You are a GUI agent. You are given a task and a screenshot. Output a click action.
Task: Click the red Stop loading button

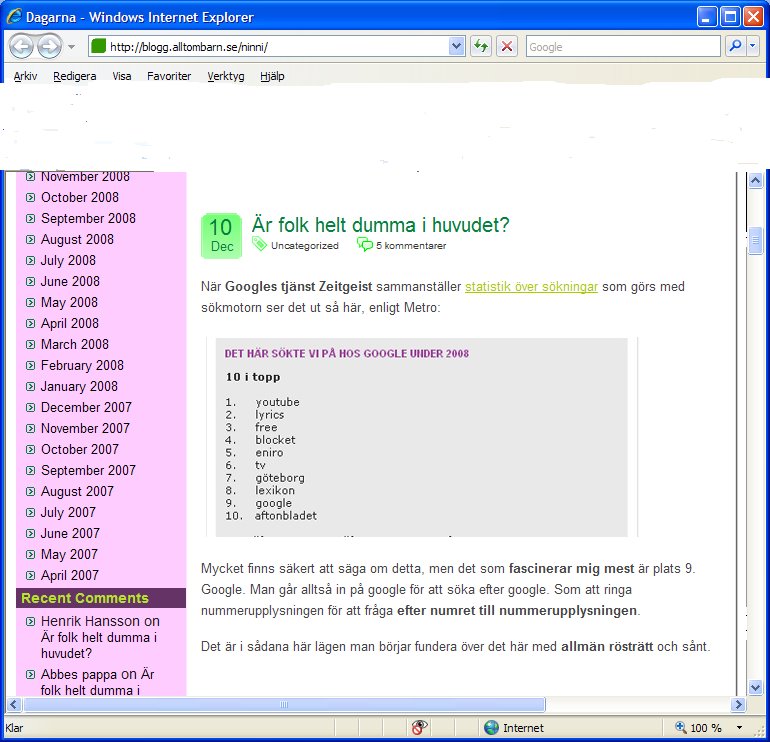pos(507,47)
